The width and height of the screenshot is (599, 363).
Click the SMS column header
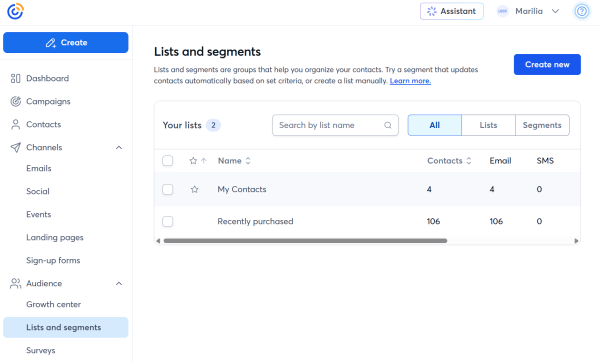[545, 160]
